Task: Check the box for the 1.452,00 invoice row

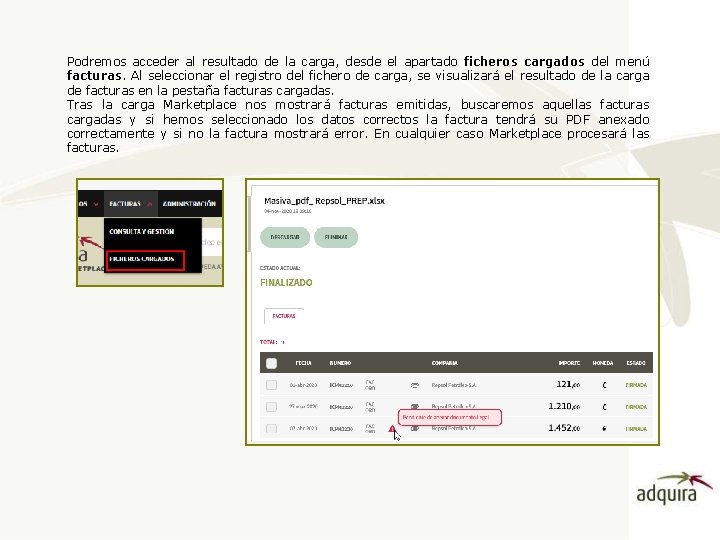Action: (271, 428)
